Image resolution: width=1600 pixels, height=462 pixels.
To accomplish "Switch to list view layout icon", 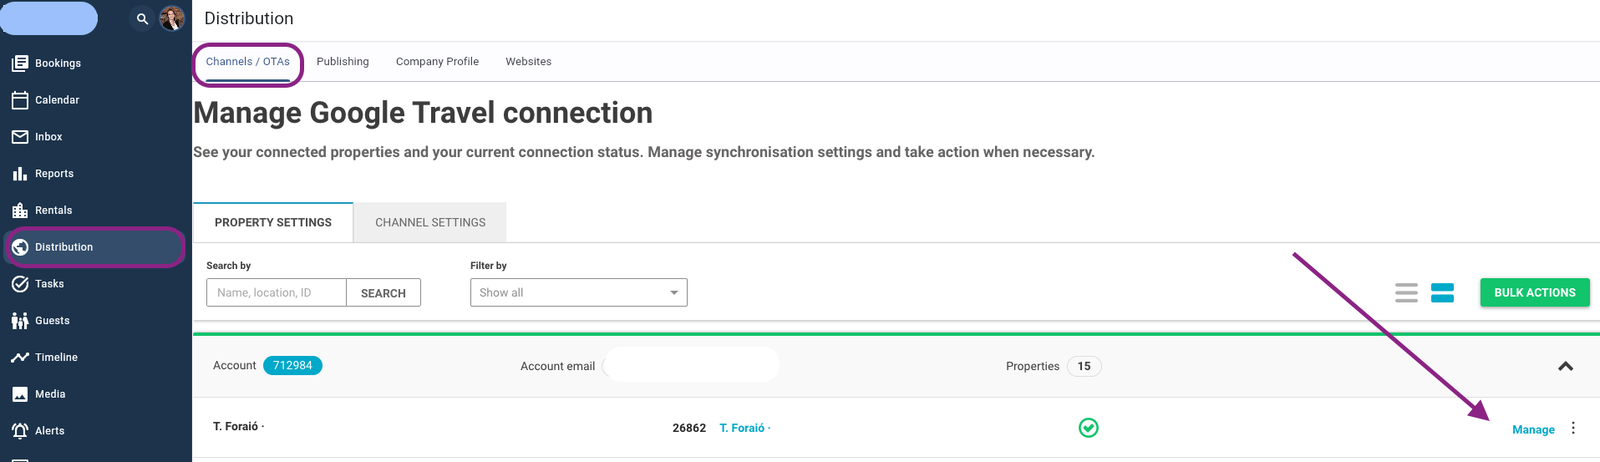I will click(1406, 293).
